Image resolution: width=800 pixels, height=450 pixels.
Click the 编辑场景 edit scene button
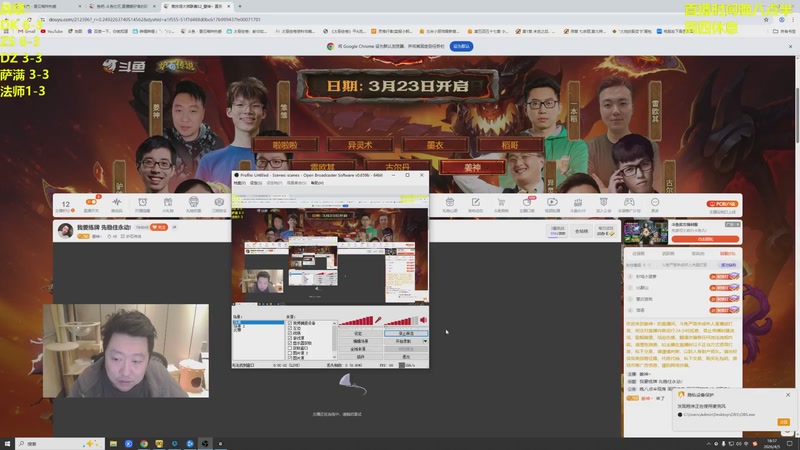click(360, 341)
